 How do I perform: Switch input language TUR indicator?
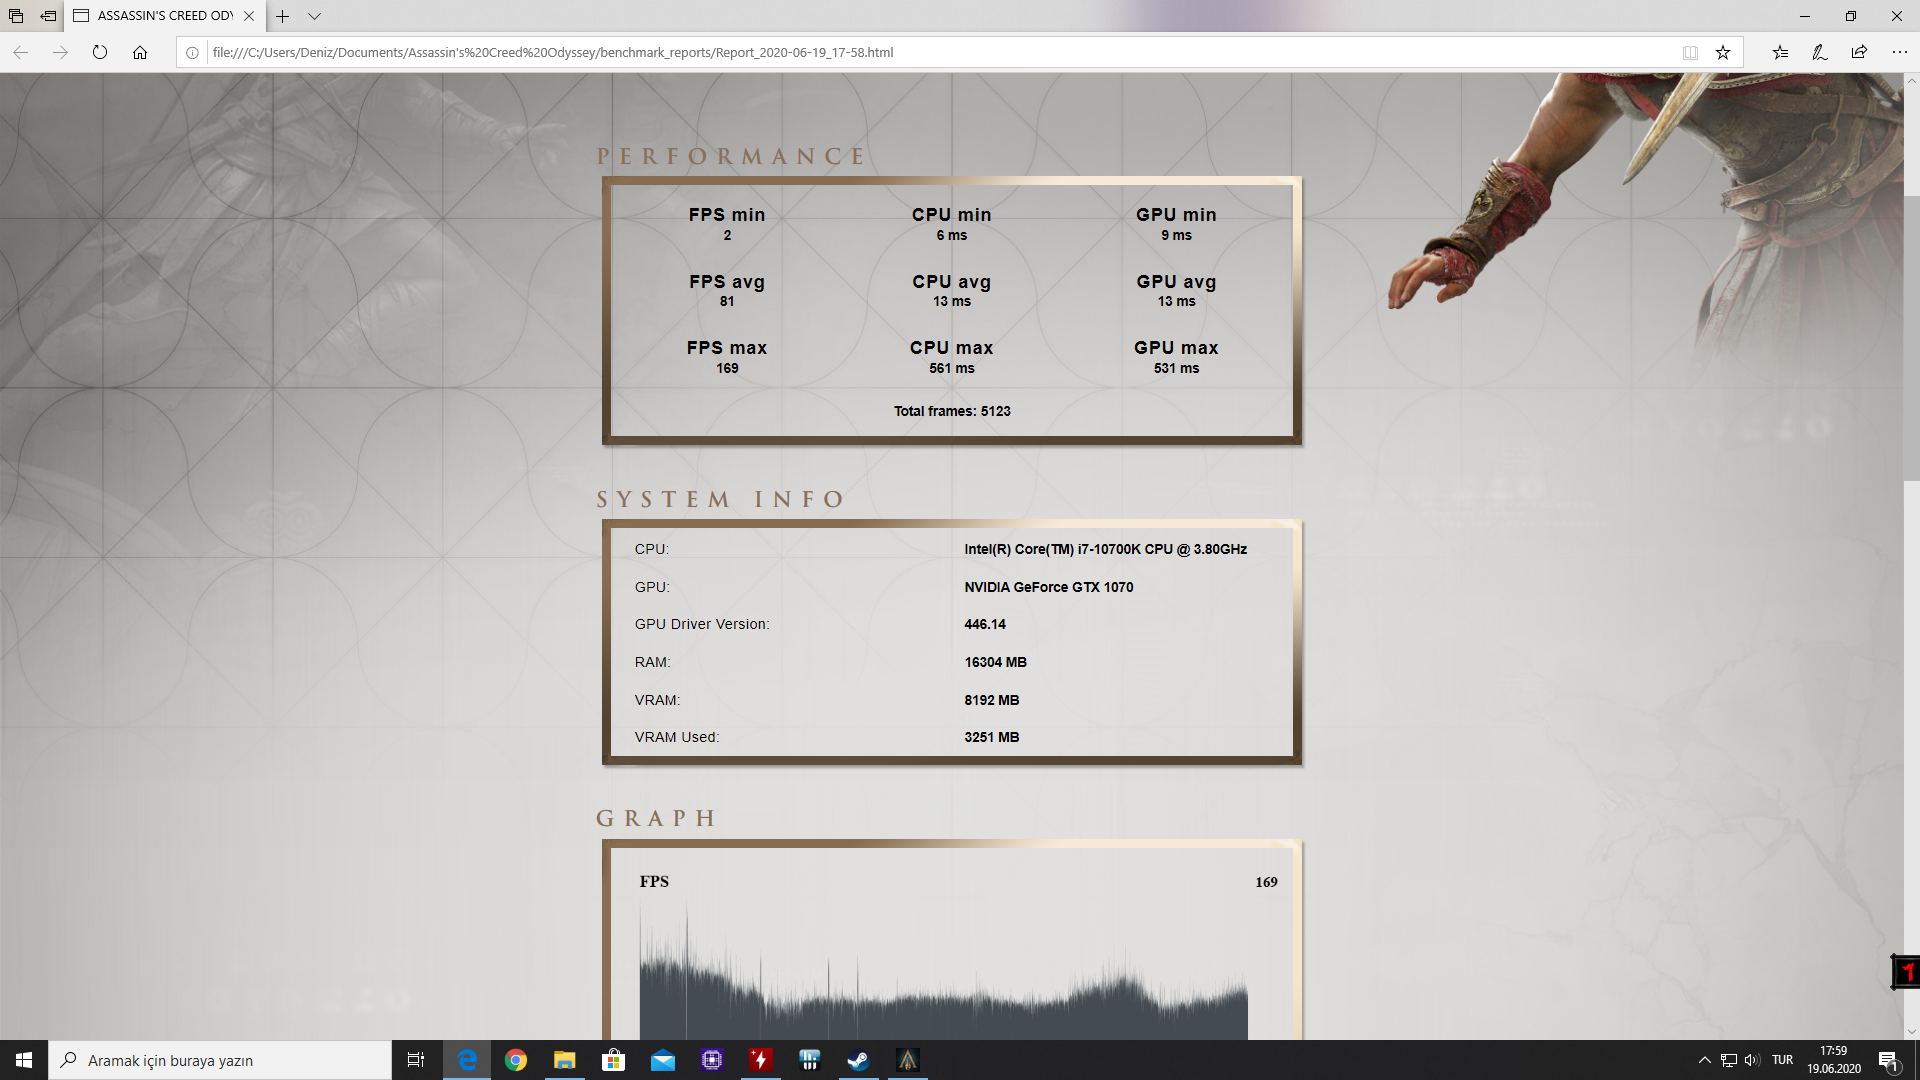coord(1782,1060)
